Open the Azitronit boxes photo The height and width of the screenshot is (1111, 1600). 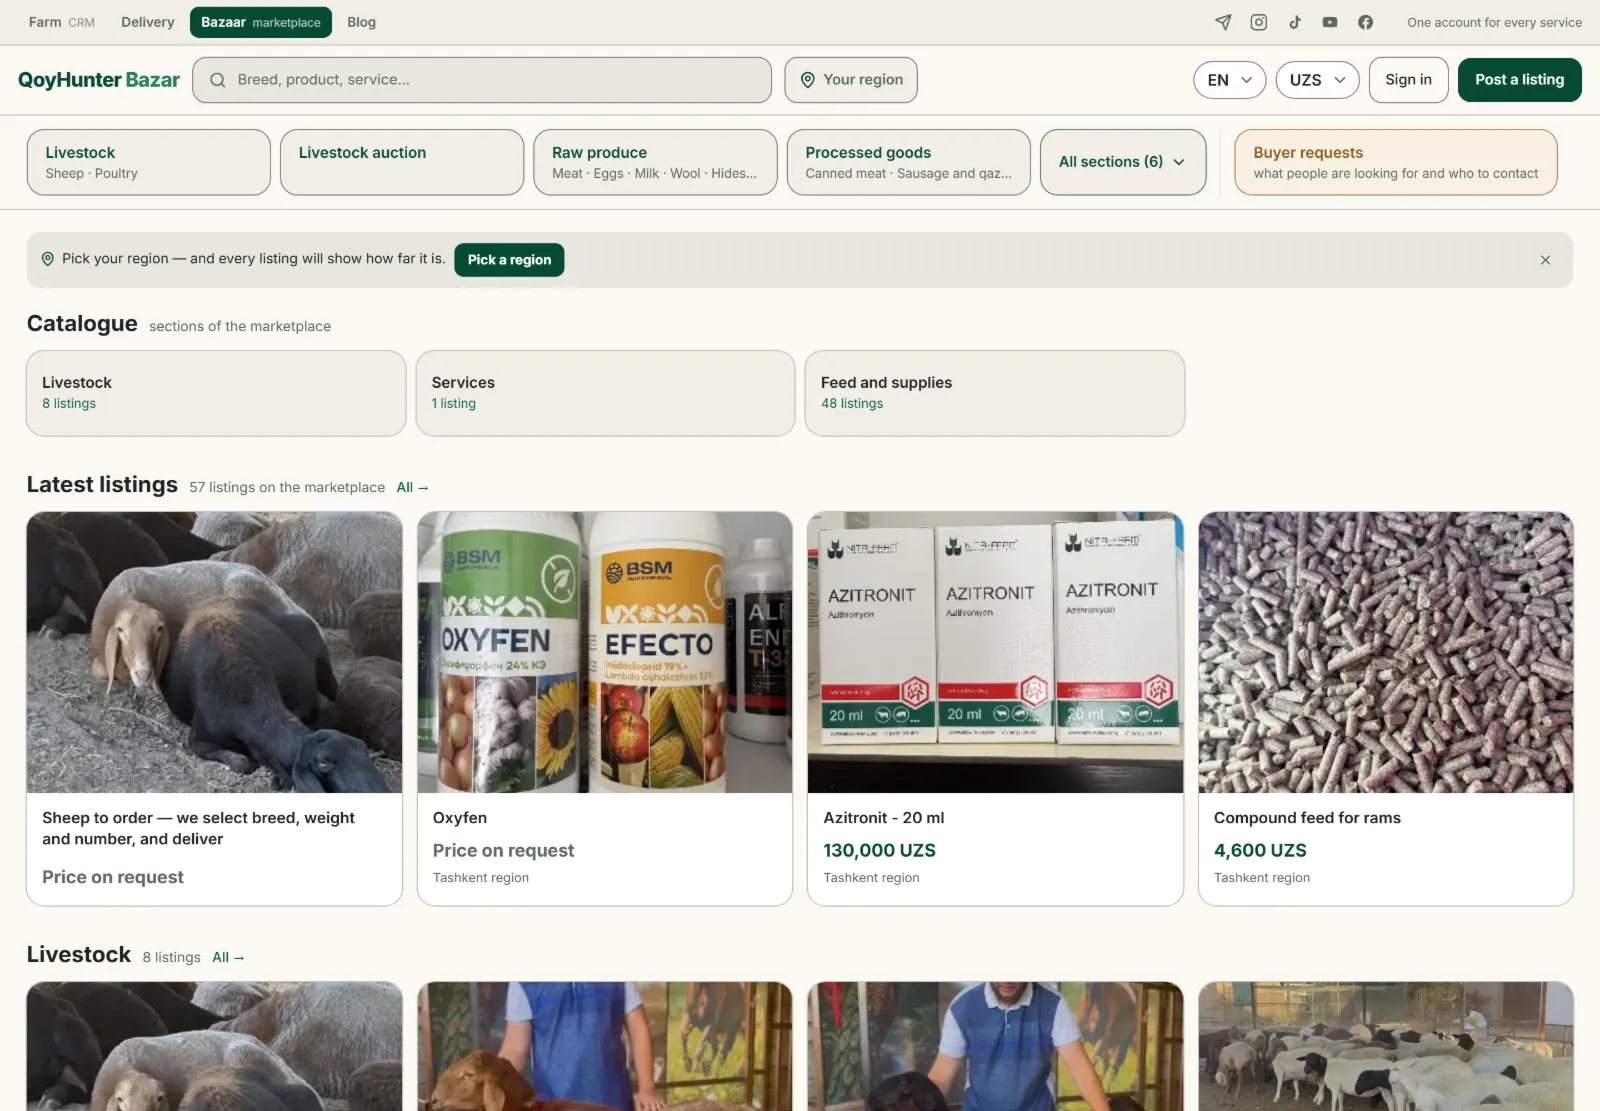995,652
